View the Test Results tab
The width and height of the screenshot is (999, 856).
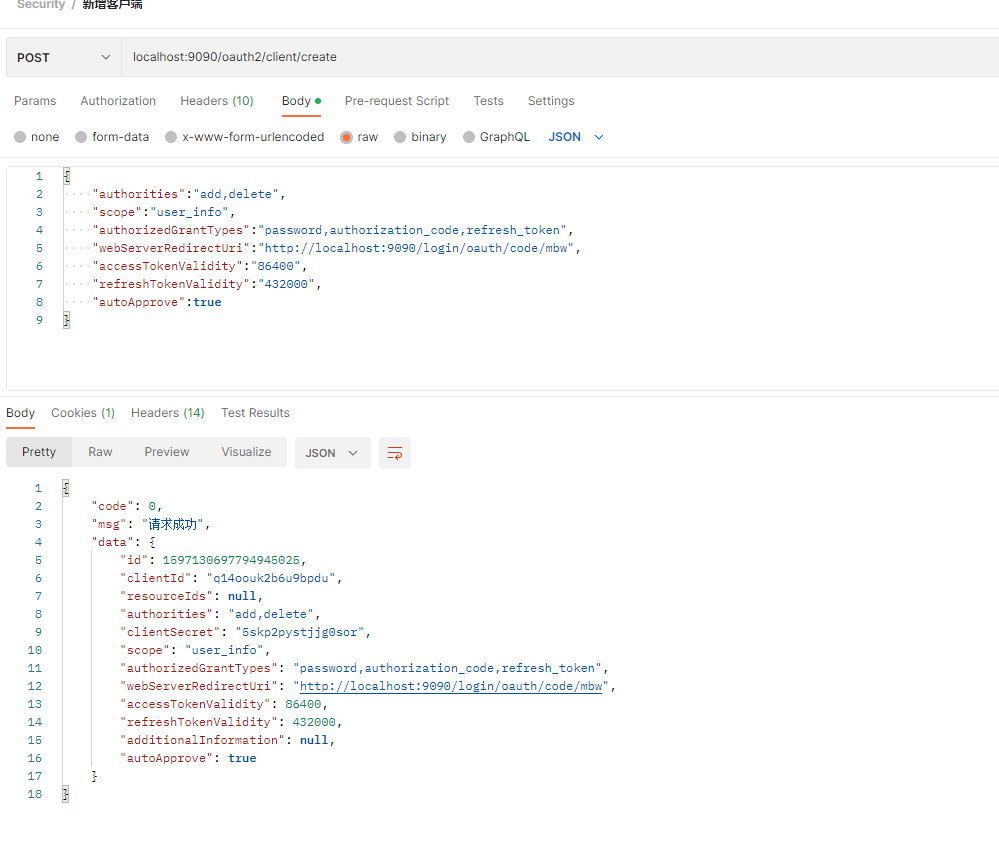[255, 413]
